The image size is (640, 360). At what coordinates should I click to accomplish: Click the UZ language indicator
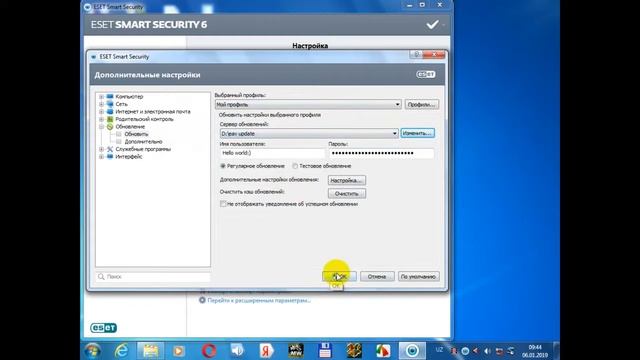(439, 350)
